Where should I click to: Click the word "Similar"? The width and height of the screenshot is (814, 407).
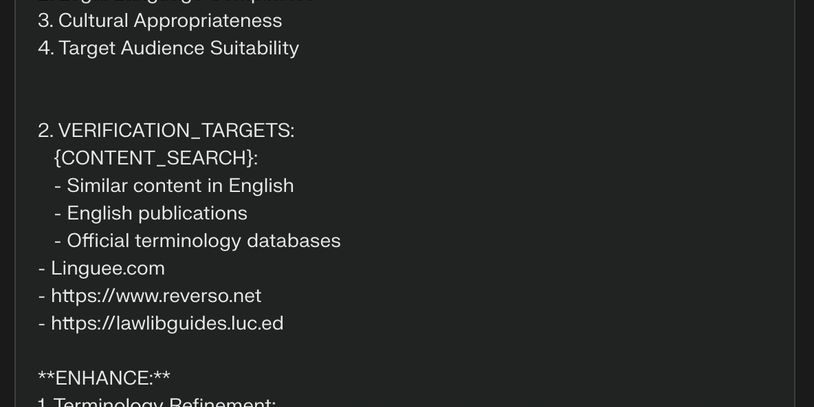point(97,186)
